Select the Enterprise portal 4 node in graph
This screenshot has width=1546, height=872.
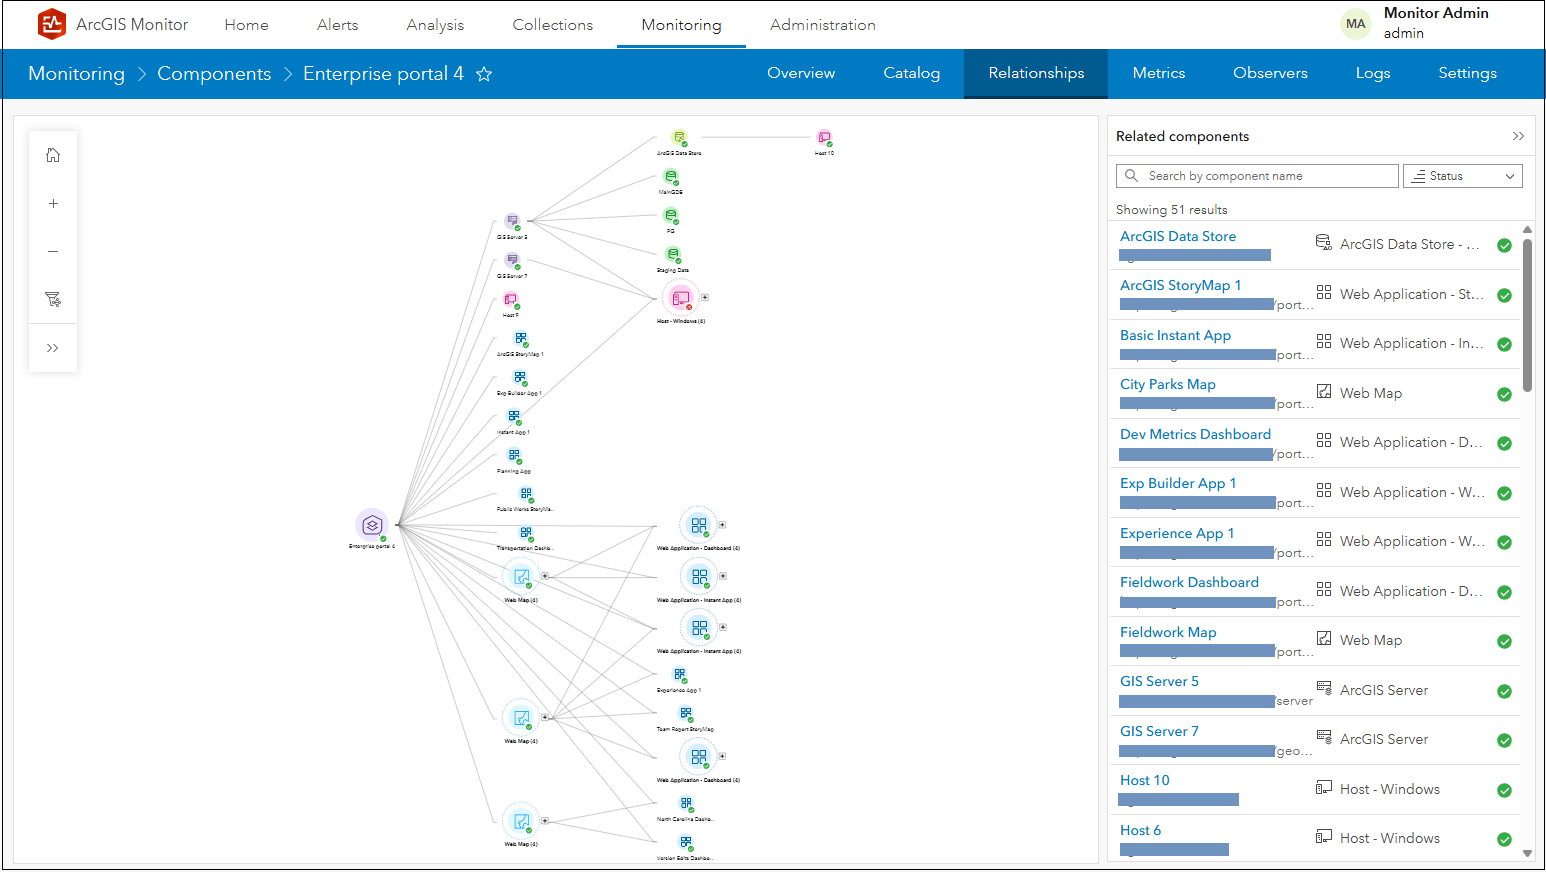tap(372, 524)
